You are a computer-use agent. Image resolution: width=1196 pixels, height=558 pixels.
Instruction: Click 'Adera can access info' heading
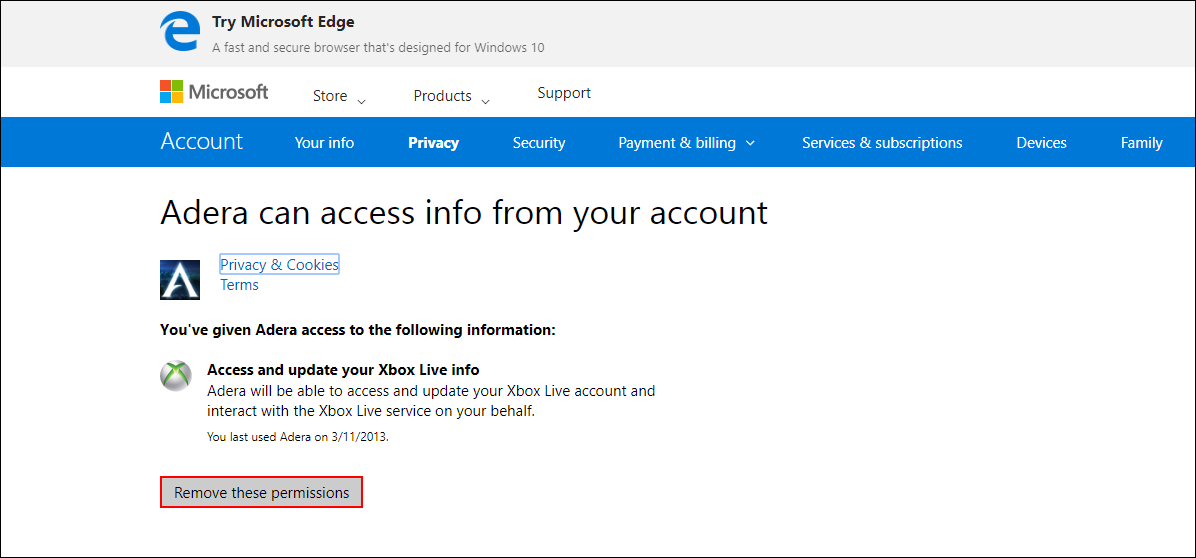coord(464,213)
